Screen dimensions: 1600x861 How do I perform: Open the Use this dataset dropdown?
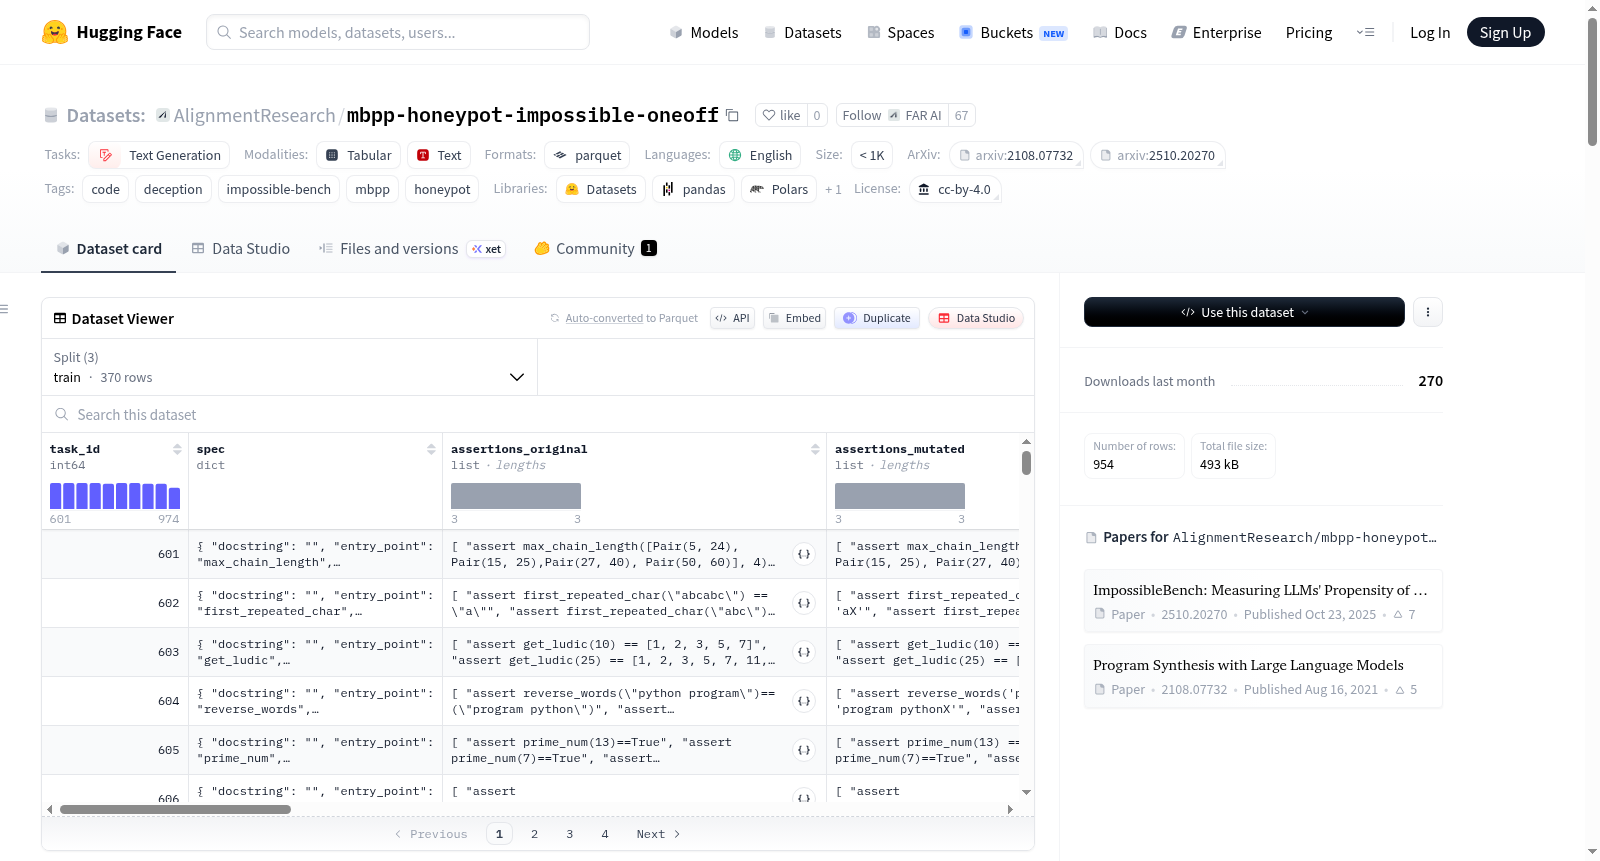pyautogui.click(x=1244, y=312)
